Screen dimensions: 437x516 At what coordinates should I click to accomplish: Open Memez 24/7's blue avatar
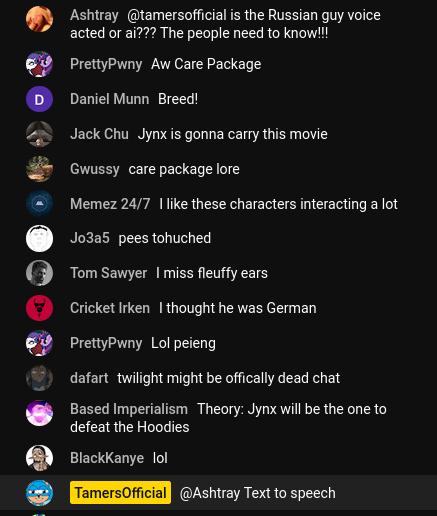point(39,204)
